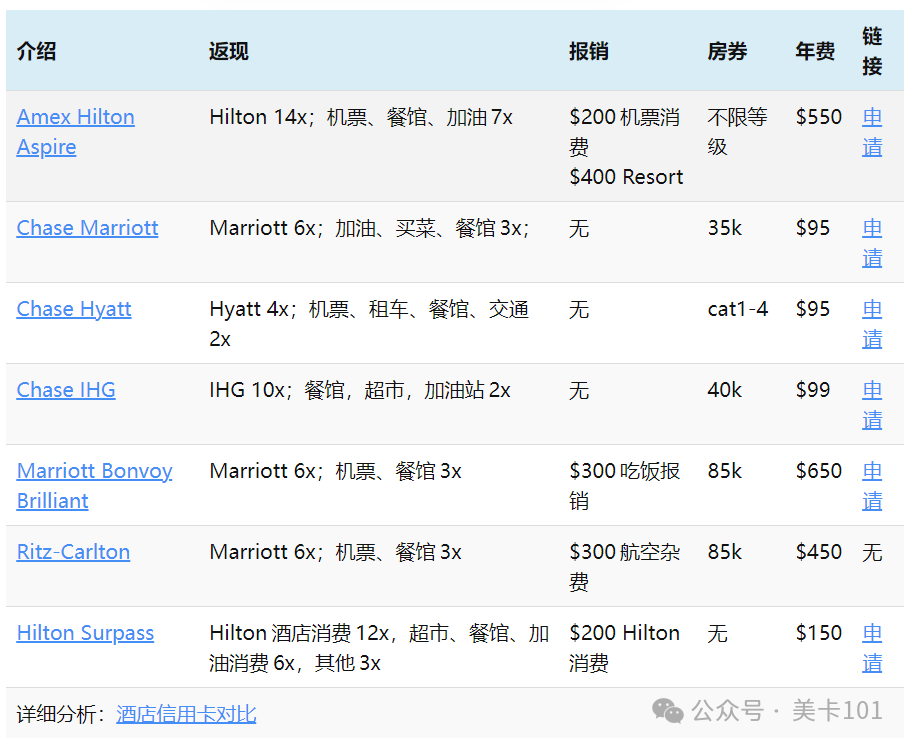
Task: Click the 详细分析 label text
Action: click(62, 714)
